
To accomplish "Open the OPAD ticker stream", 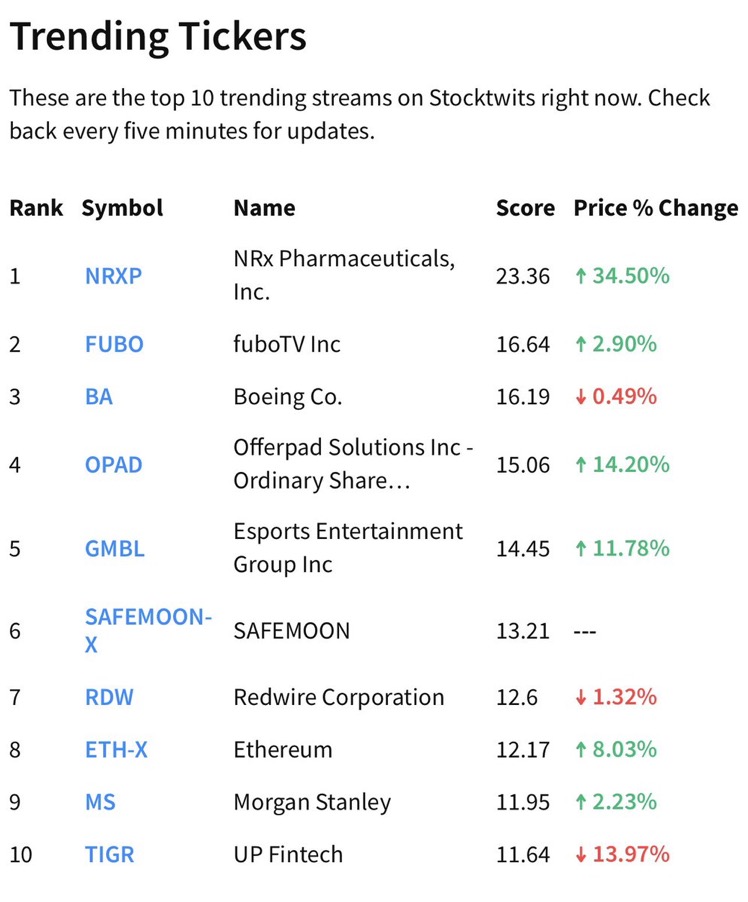I will pos(113,465).
